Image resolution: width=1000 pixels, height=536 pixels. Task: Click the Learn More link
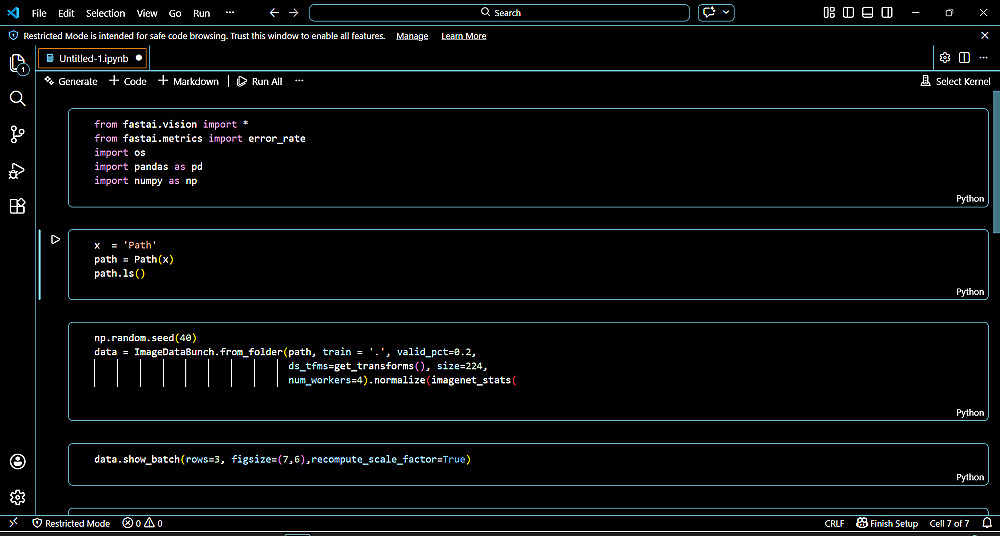463,36
